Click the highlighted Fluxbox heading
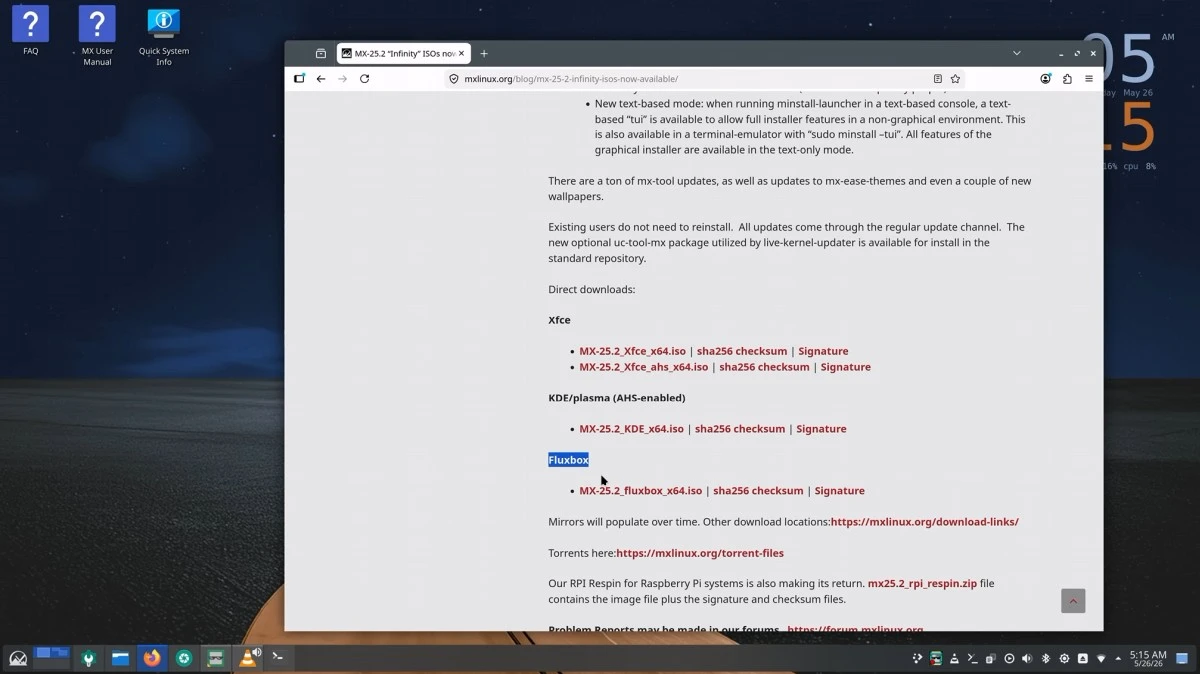Image resolution: width=1200 pixels, height=674 pixels. click(x=568, y=460)
